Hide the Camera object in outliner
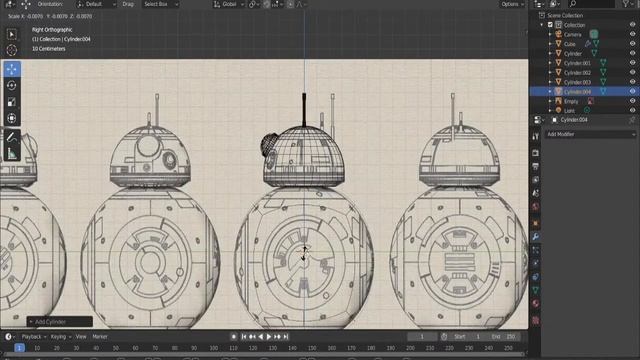640x360 pixels. coord(632,34)
